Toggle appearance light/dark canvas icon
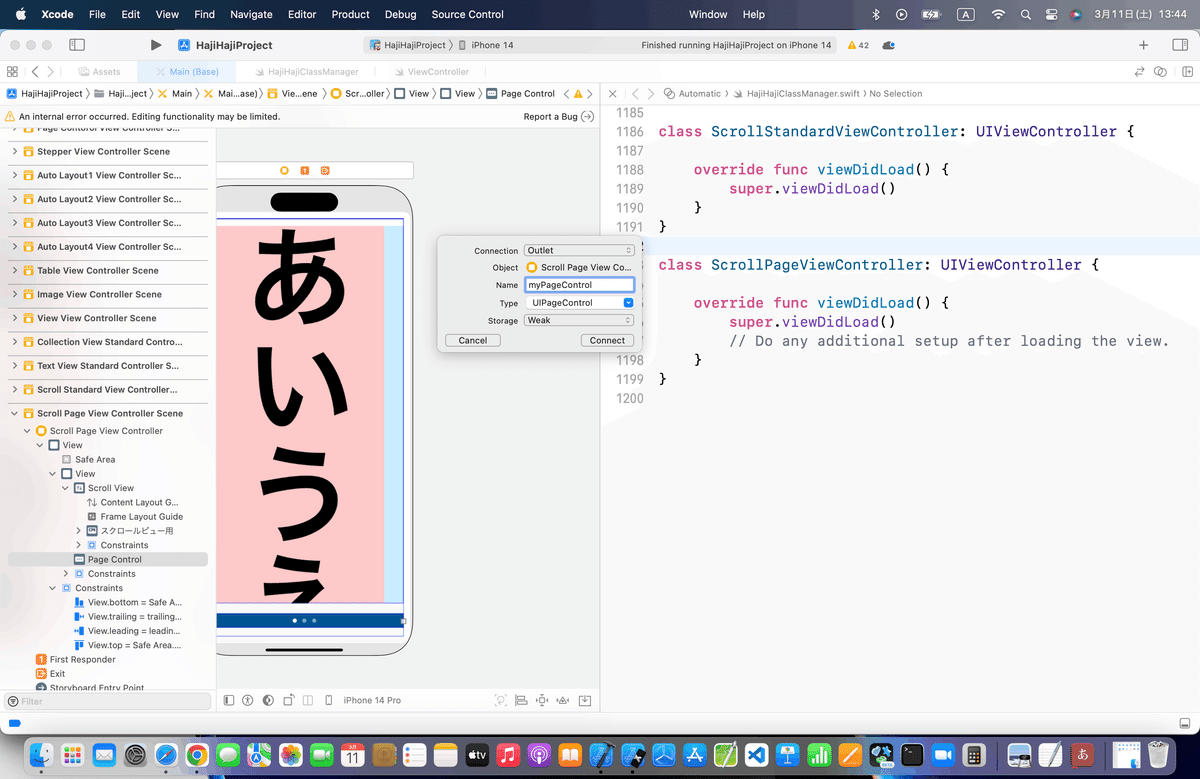 pos(268,700)
